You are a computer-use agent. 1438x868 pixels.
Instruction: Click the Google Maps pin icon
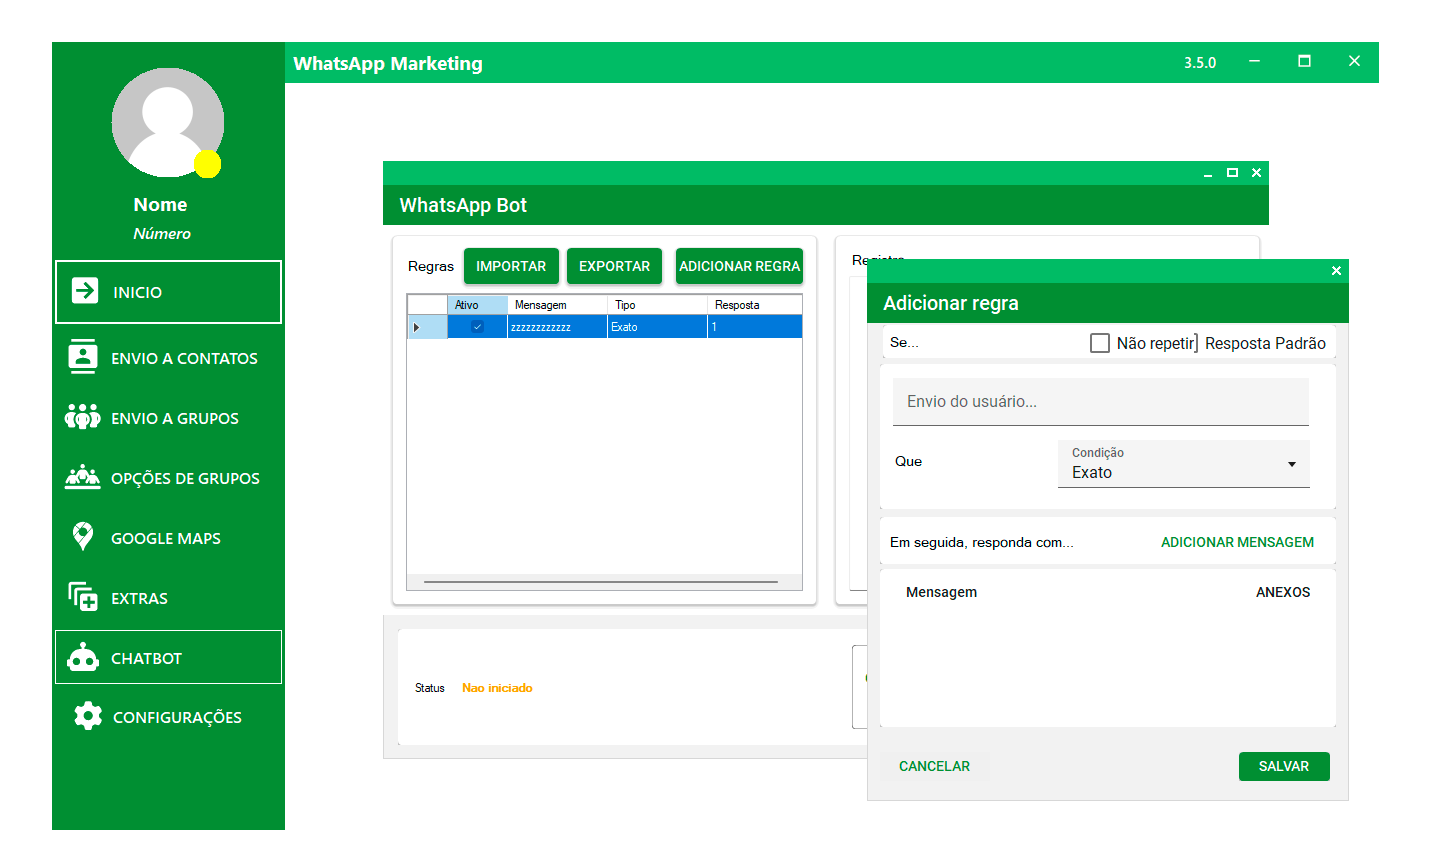83,537
